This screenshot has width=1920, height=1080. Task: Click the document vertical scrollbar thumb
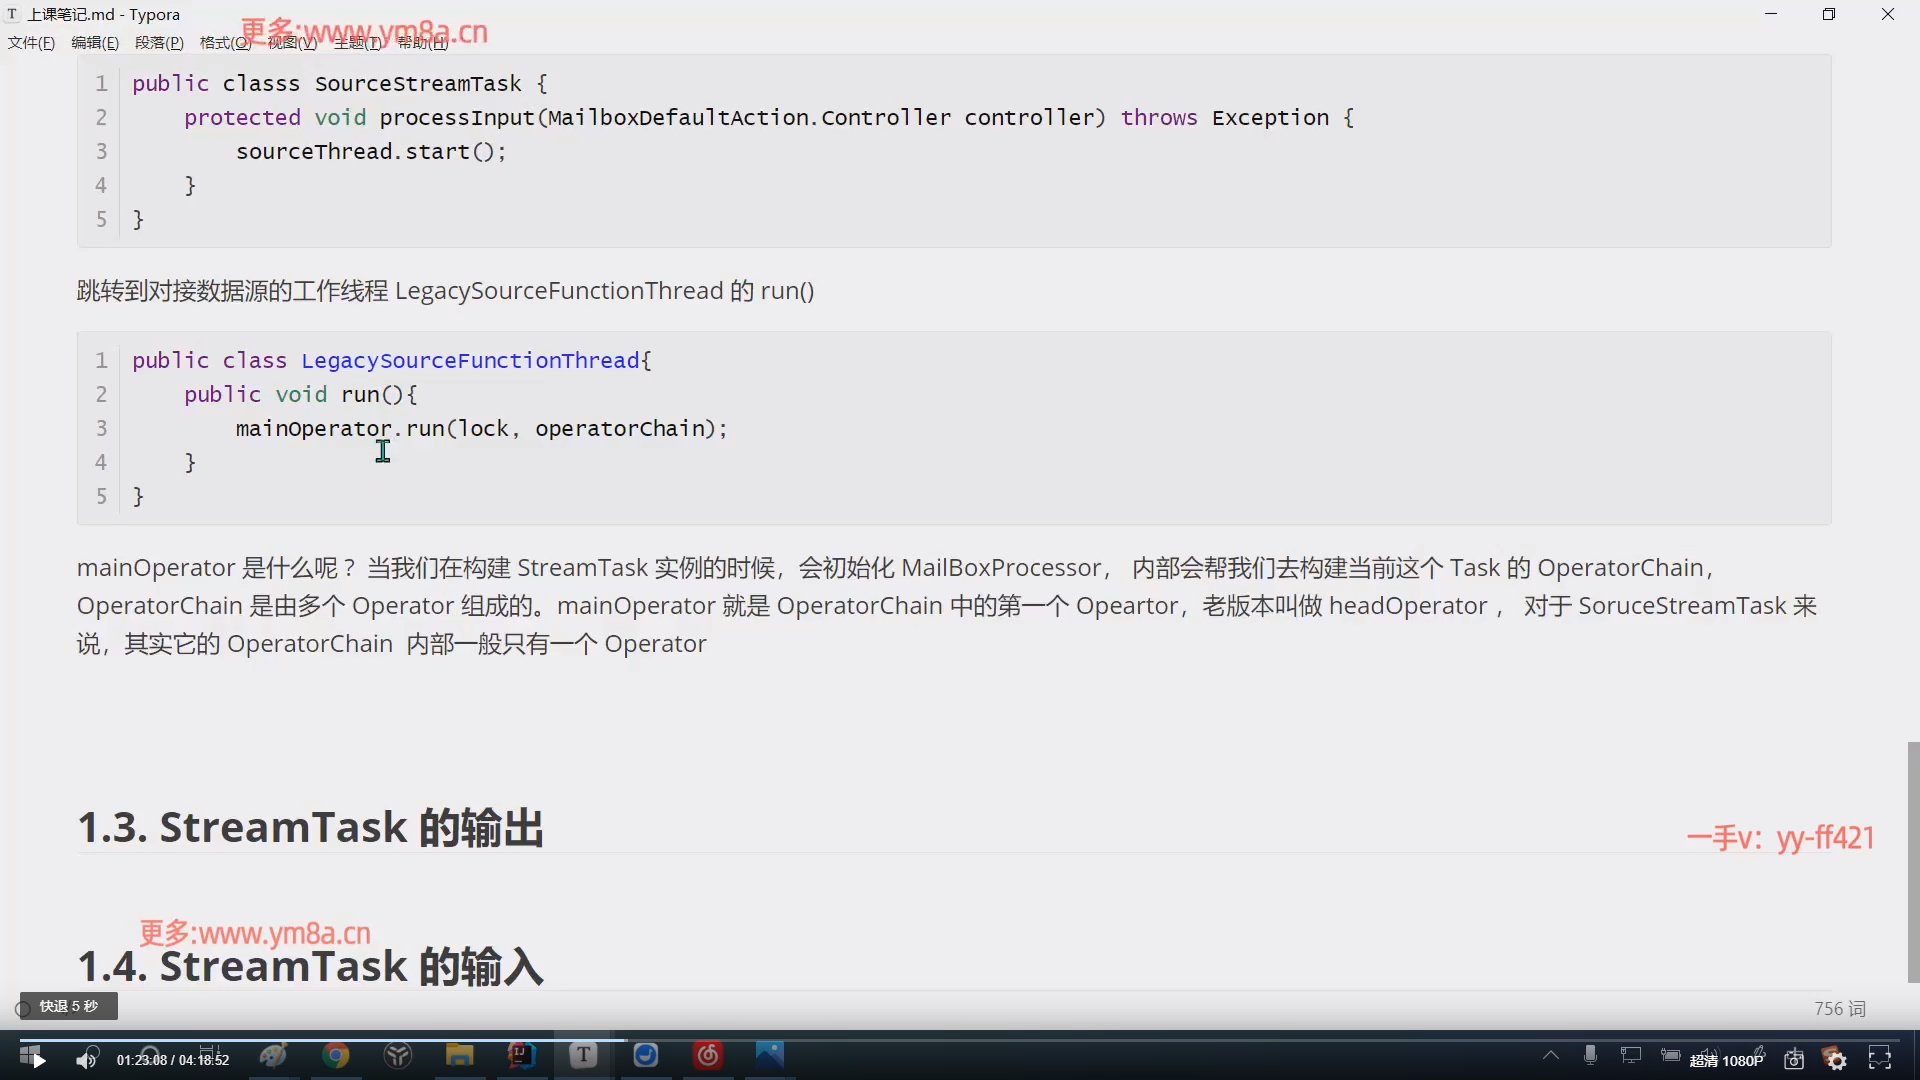click(x=1913, y=861)
